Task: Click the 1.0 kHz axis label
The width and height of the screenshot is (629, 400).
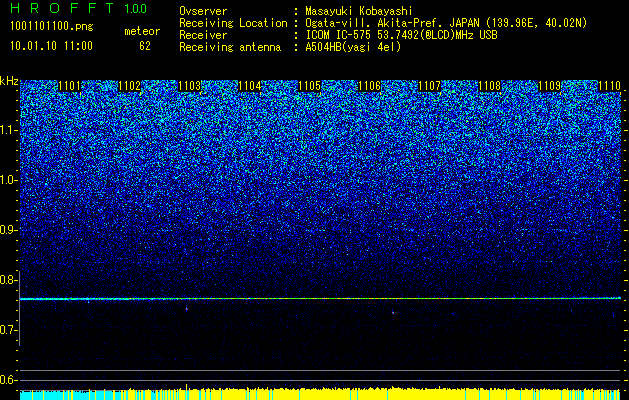Action: pos(8,180)
